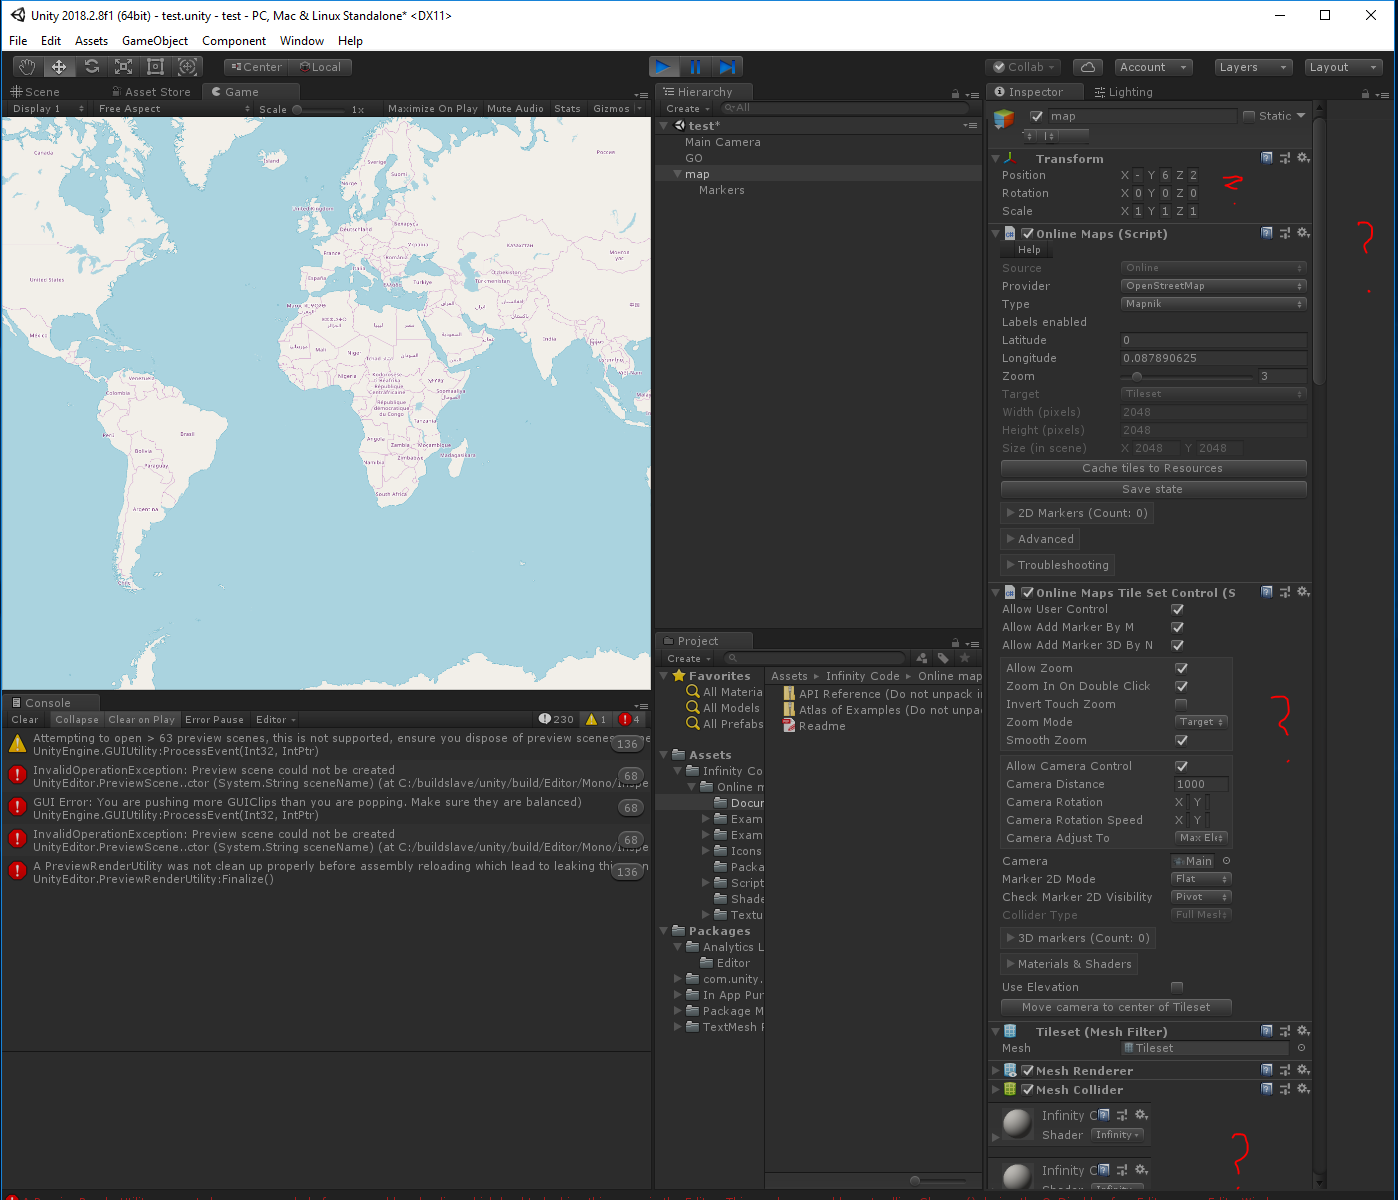Switch to the Scene tab
The image size is (1398, 1200).
point(35,92)
